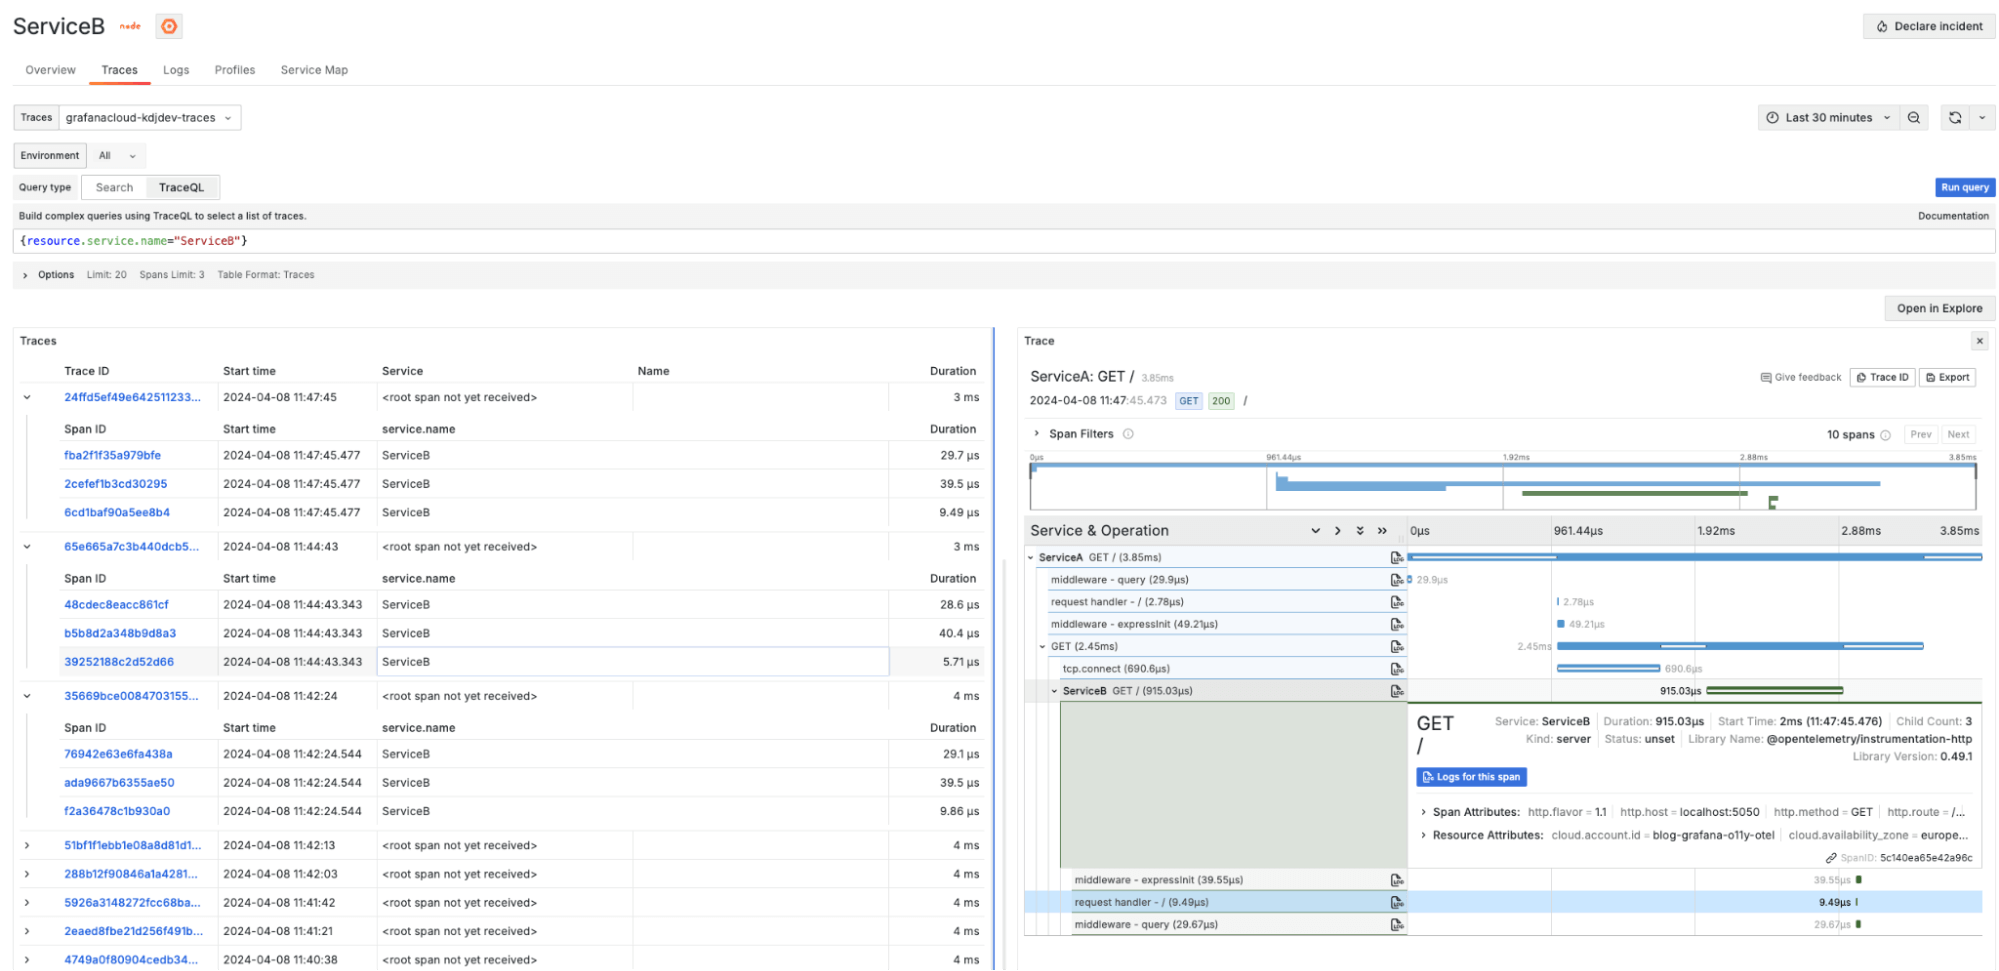1999x971 pixels.
Task: Open the Environment All dropdown
Action: click(x=117, y=156)
